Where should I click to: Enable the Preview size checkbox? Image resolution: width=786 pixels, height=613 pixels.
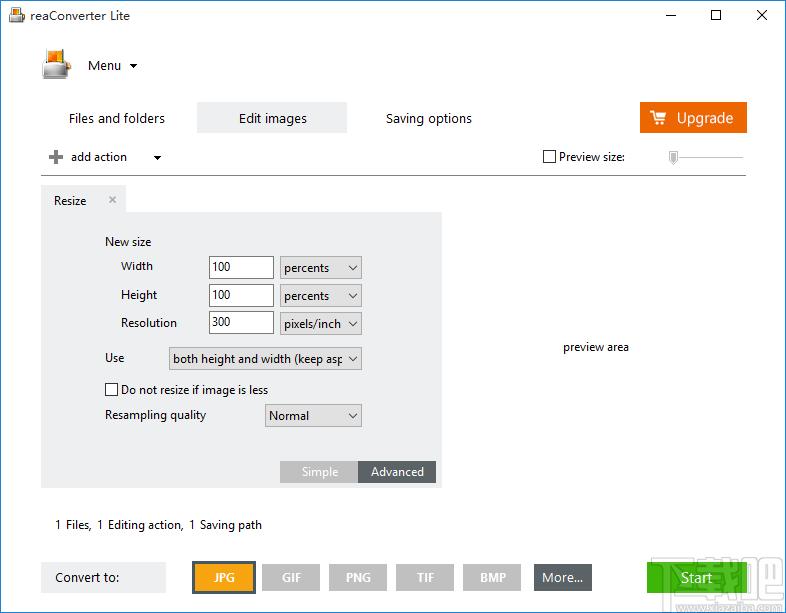tap(549, 157)
